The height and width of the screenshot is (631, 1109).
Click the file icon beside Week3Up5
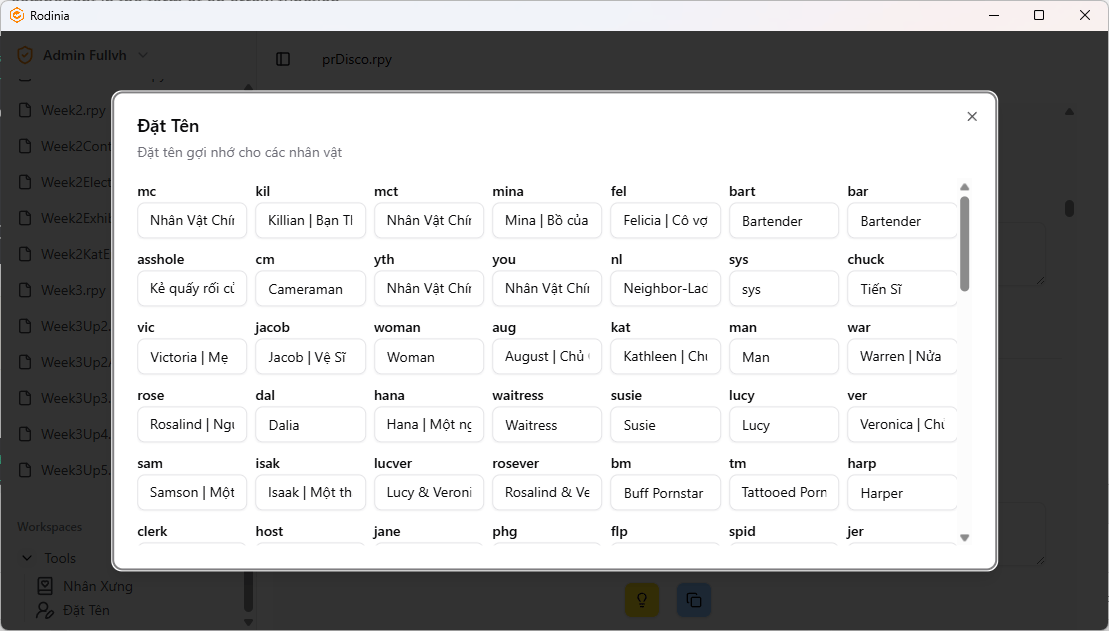[25, 470]
